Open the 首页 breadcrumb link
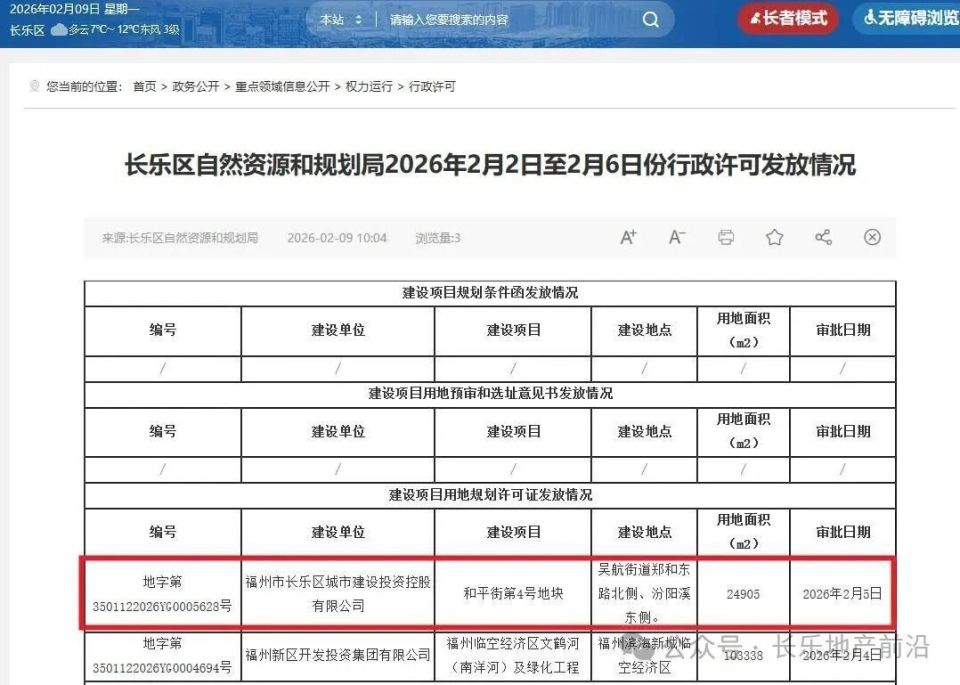This screenshot has width=960, height=685. pos(143,87)
